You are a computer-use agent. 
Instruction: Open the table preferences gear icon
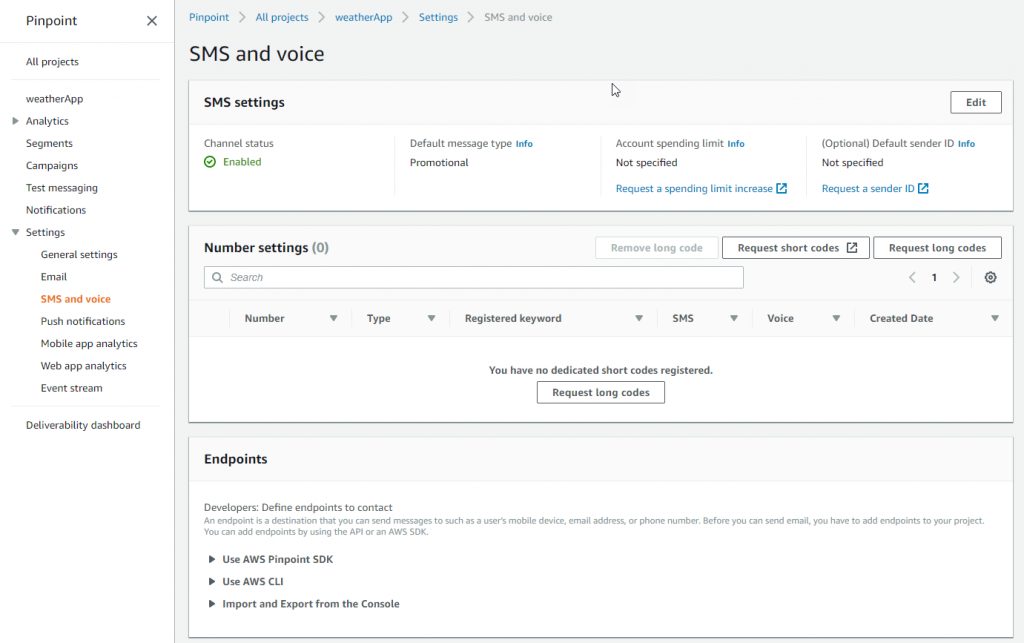(x=990, y=277)
